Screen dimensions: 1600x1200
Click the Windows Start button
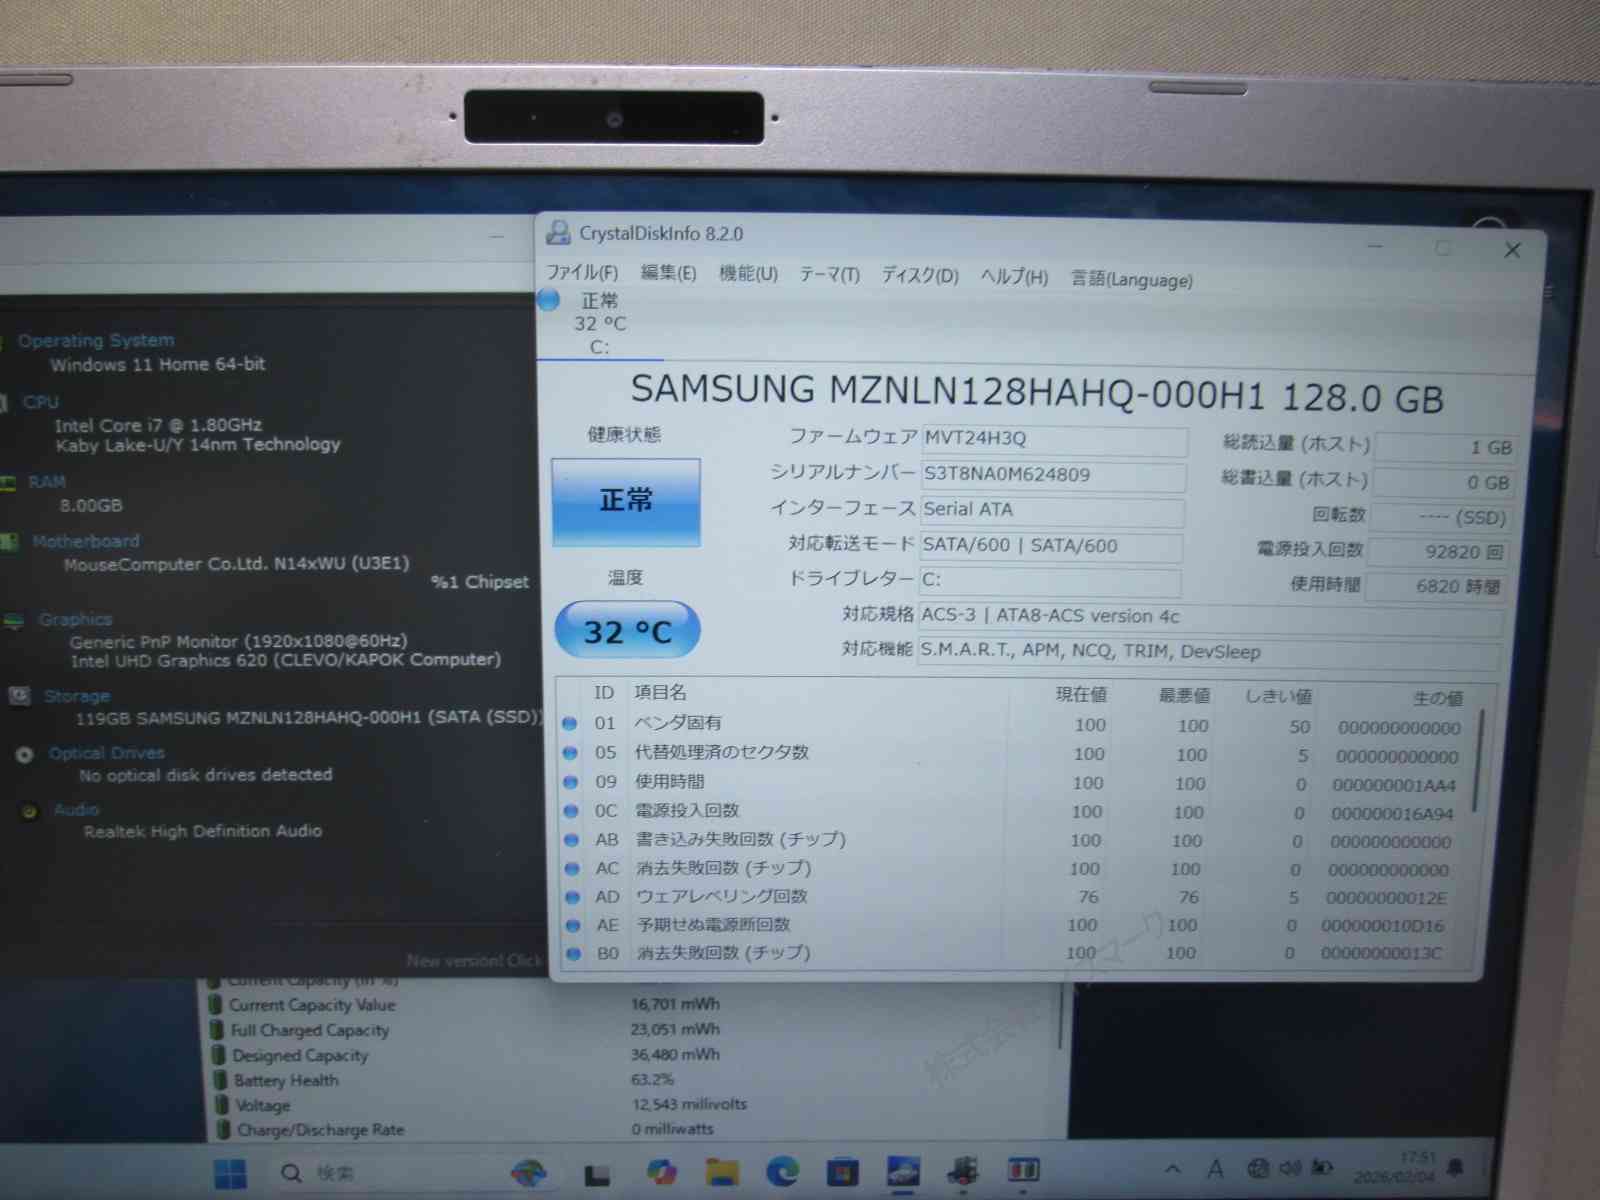(x=230, y=1173)
